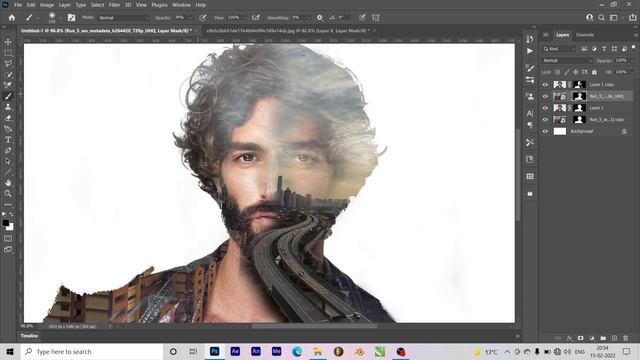Screen dimensions: 640x360
Task: Toggle the brush settings panel icon
Action: (71, 18)
